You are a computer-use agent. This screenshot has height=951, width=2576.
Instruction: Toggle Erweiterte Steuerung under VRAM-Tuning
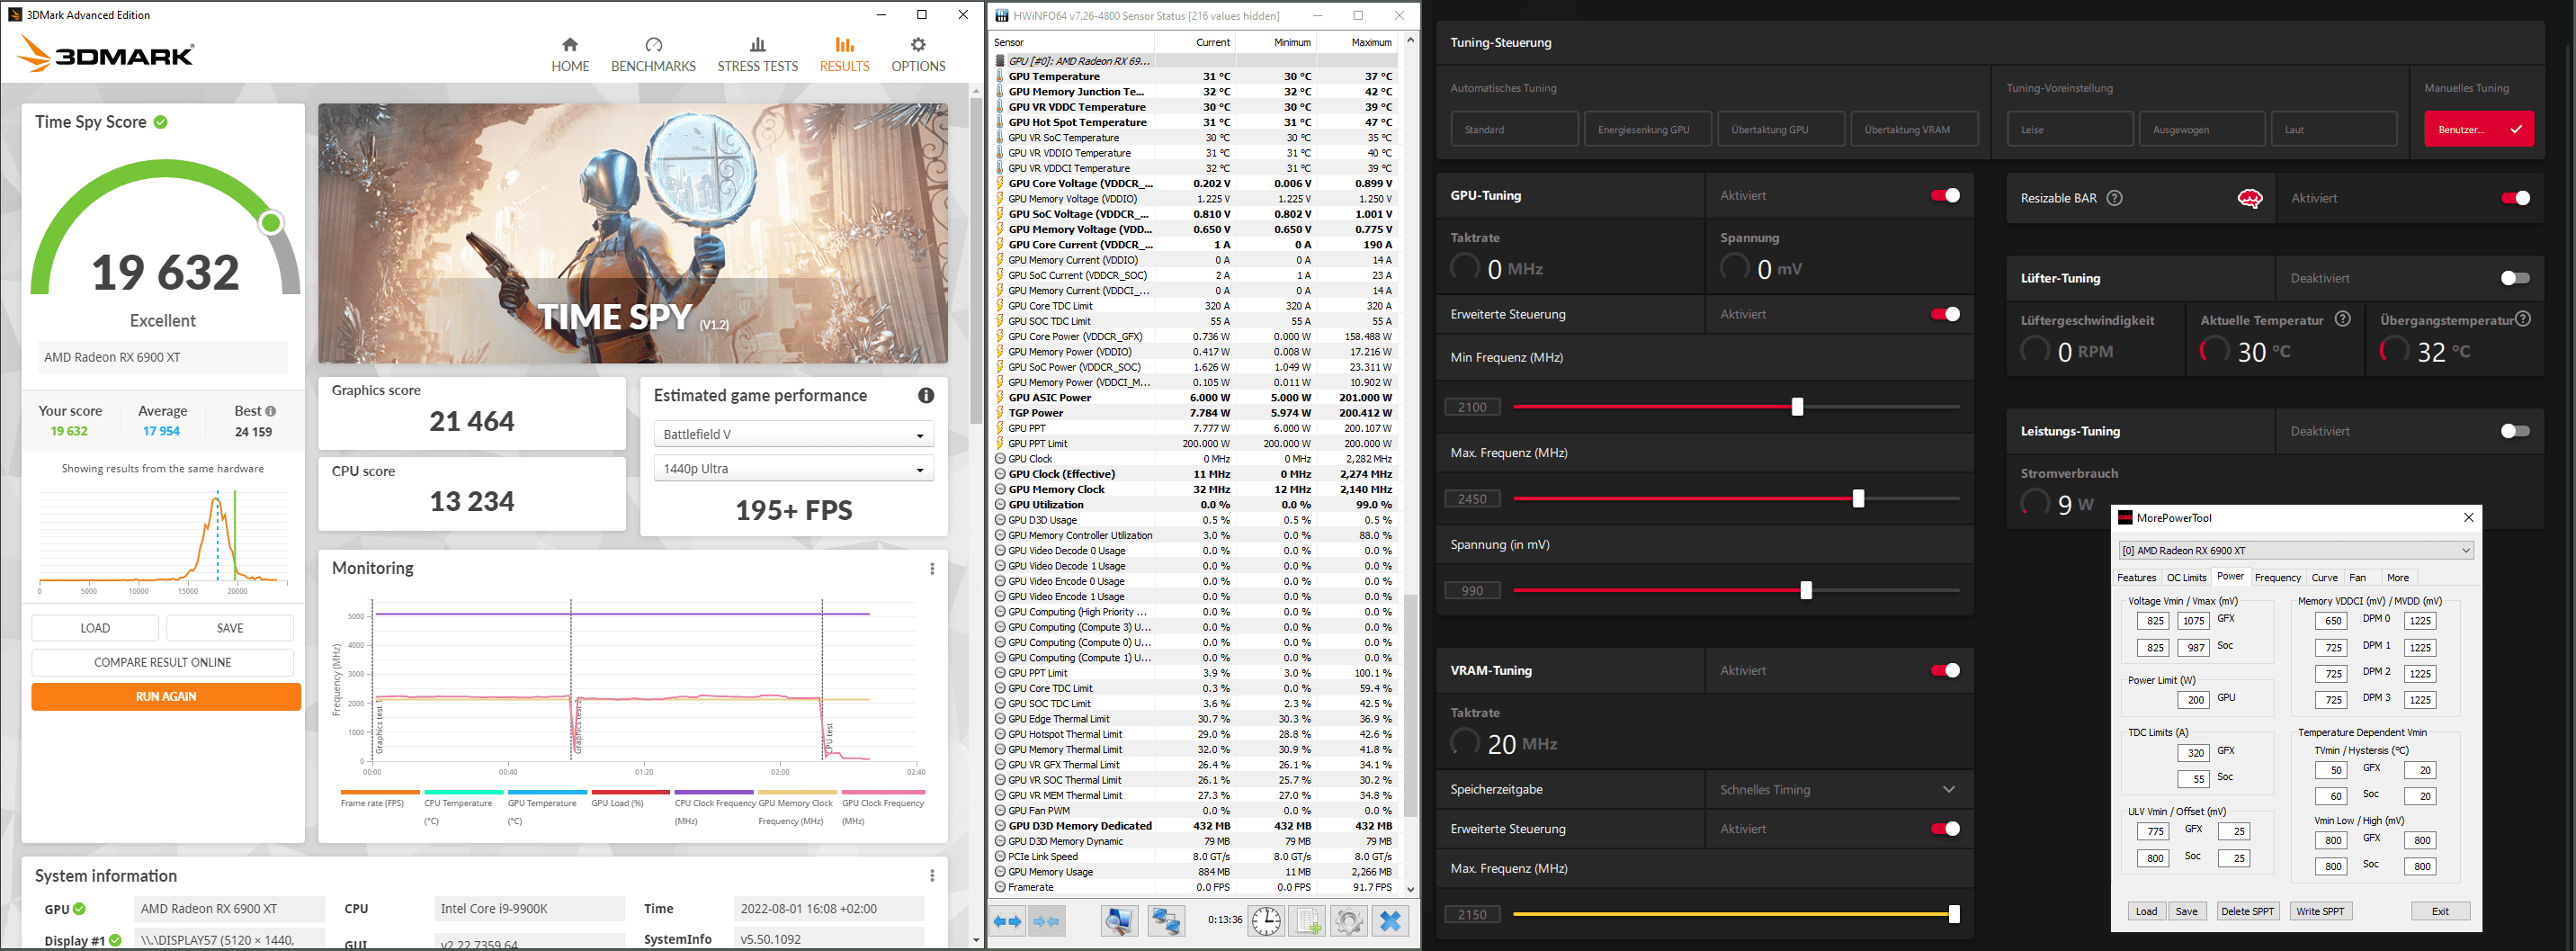(1945, 828)
